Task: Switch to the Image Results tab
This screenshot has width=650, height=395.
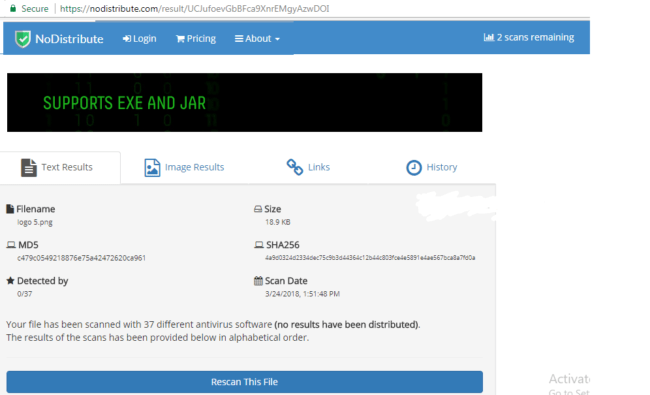Action: point(184,167)
